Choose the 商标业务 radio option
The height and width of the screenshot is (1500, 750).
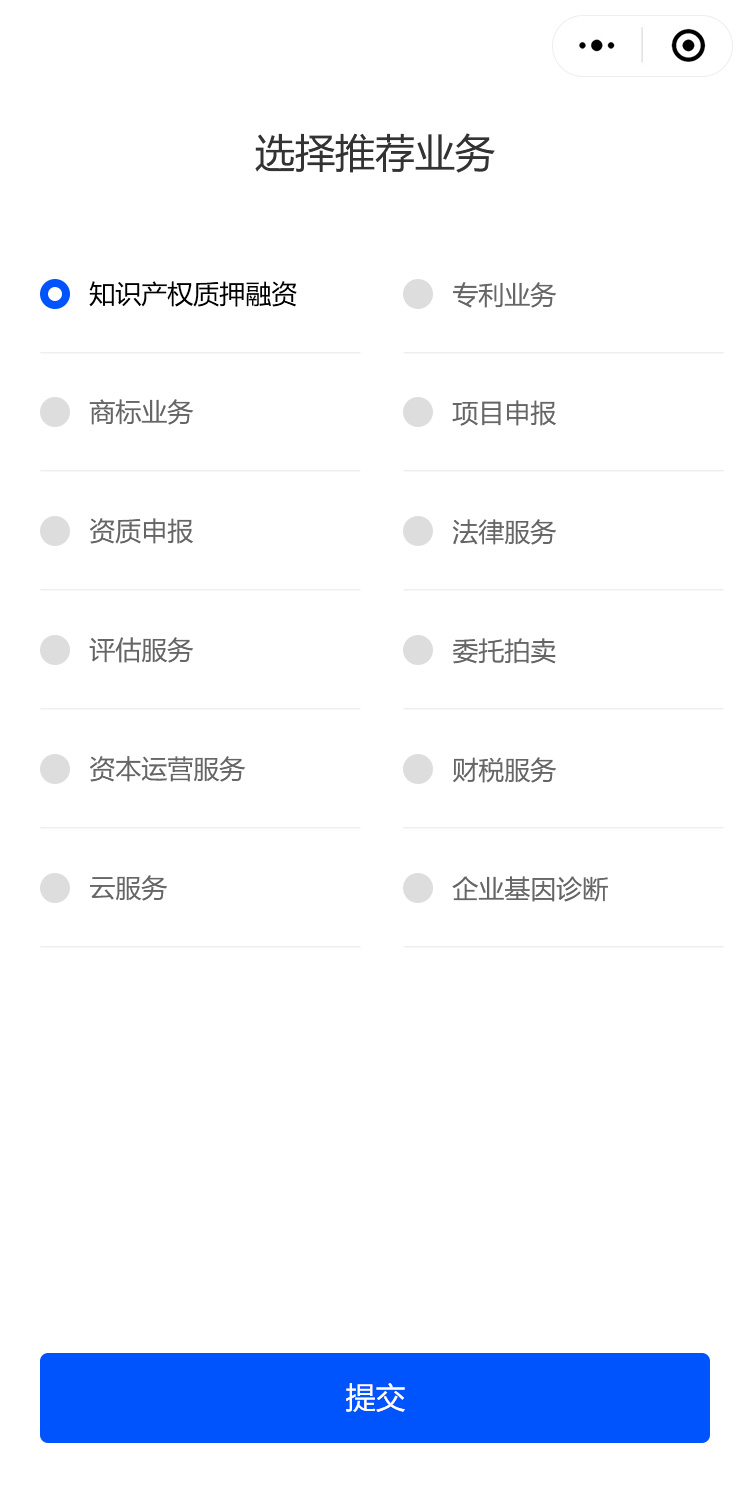point(55,412)
